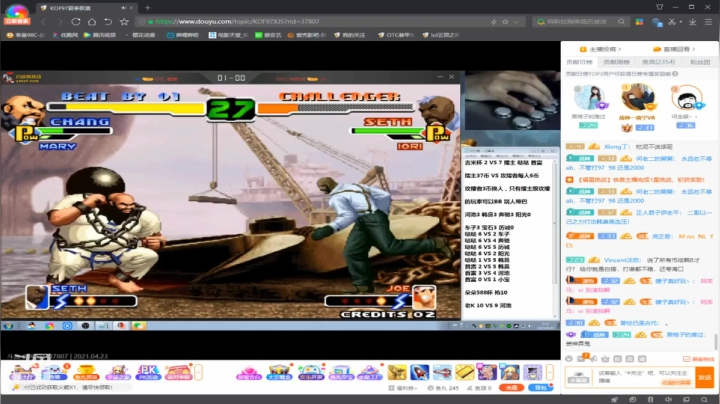Expand the screenshot tool dropdown arrow

pos(681,22)
